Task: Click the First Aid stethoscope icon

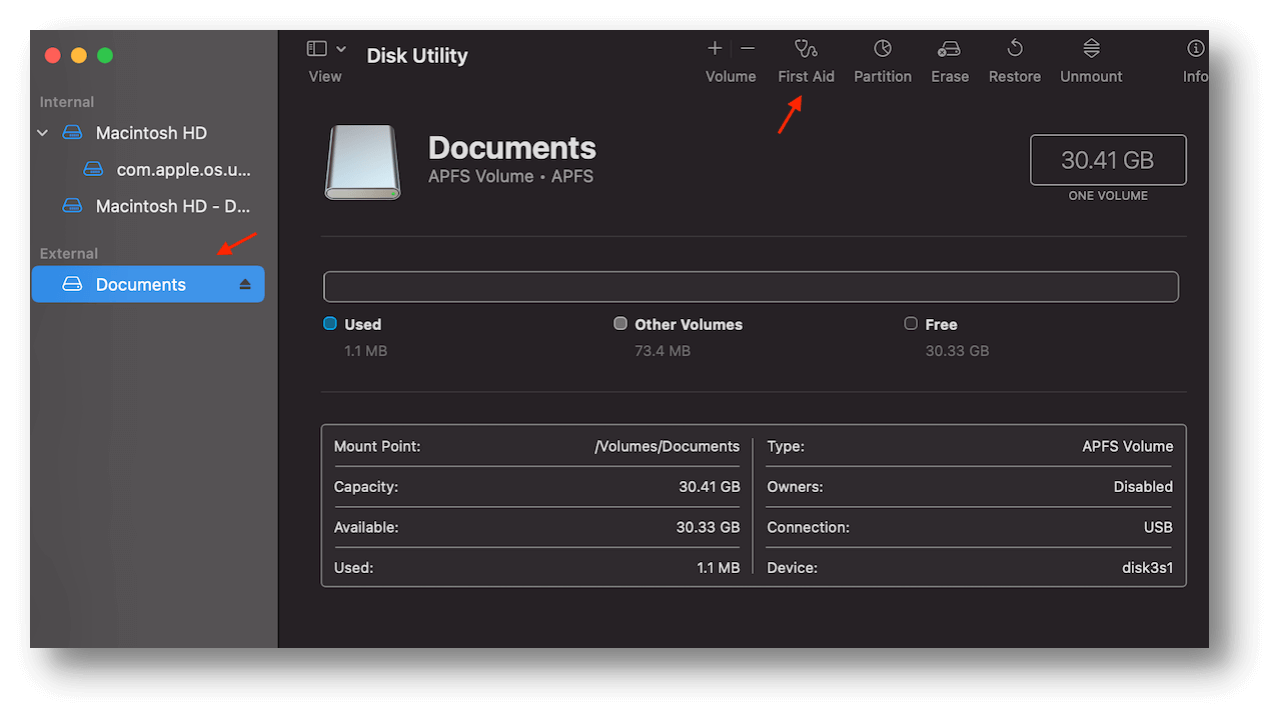Action: (x=805, y=49)
